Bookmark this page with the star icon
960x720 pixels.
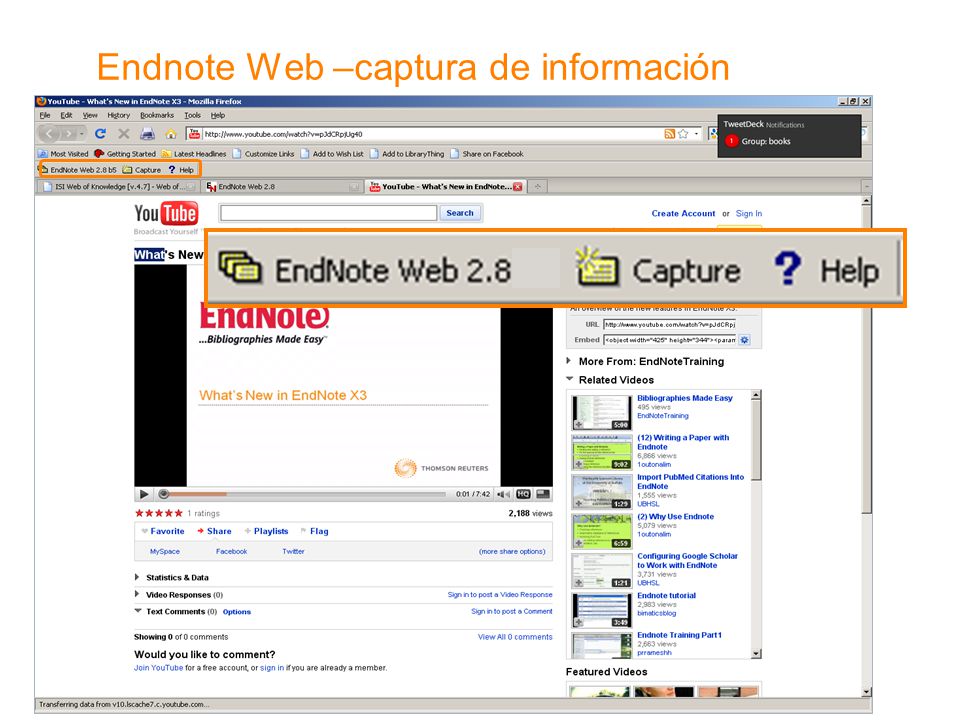[x=683, y=134]
